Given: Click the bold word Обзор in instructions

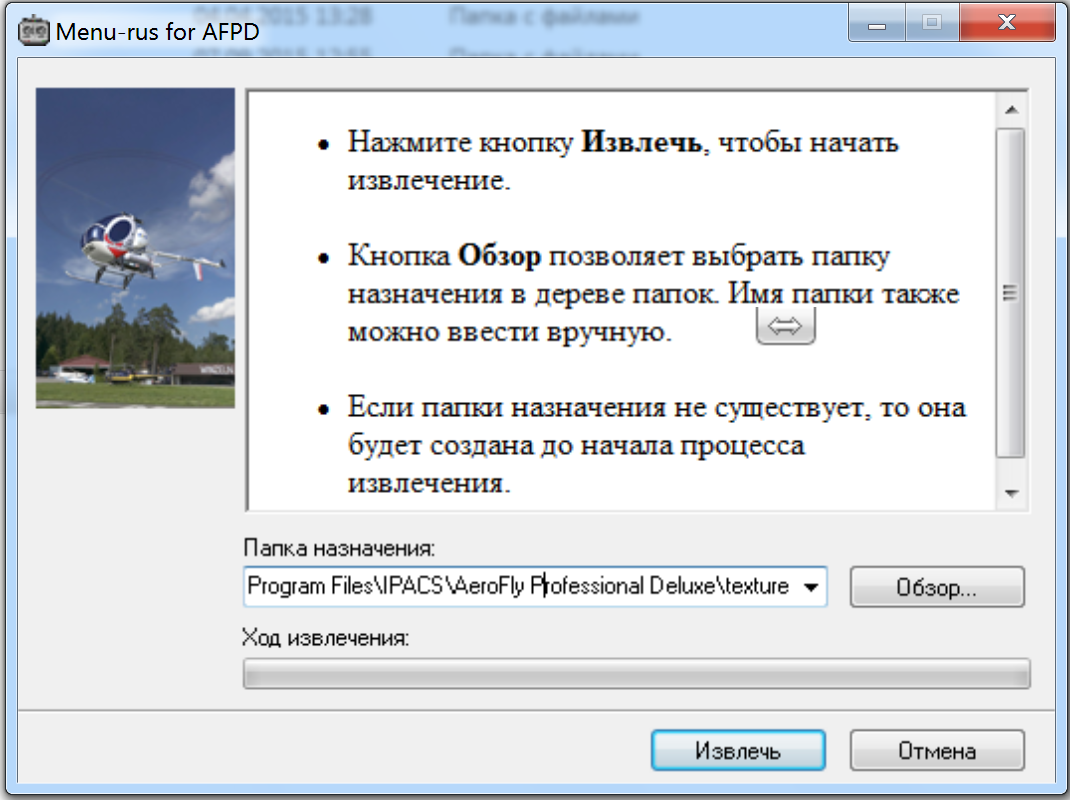Looking at the screenshot, I should pyautogui.click(x=499, y=256).
